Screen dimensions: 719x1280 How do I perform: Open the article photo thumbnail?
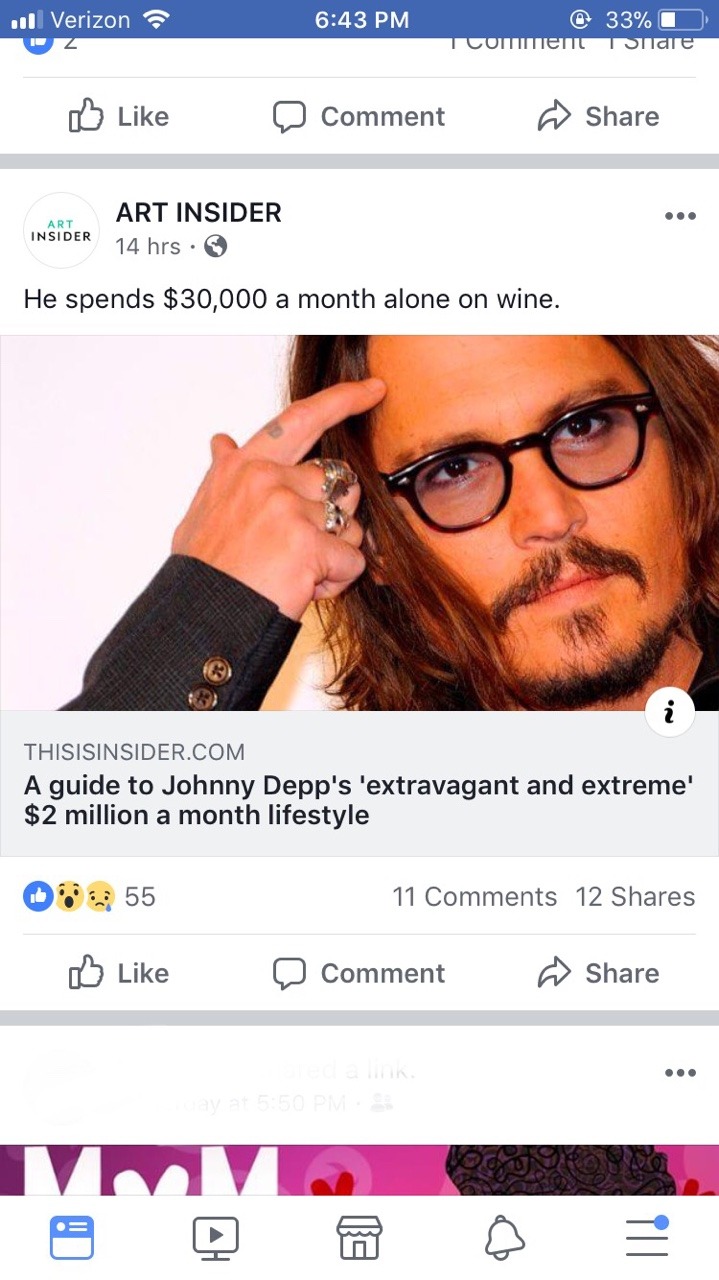tap(359, 522)
